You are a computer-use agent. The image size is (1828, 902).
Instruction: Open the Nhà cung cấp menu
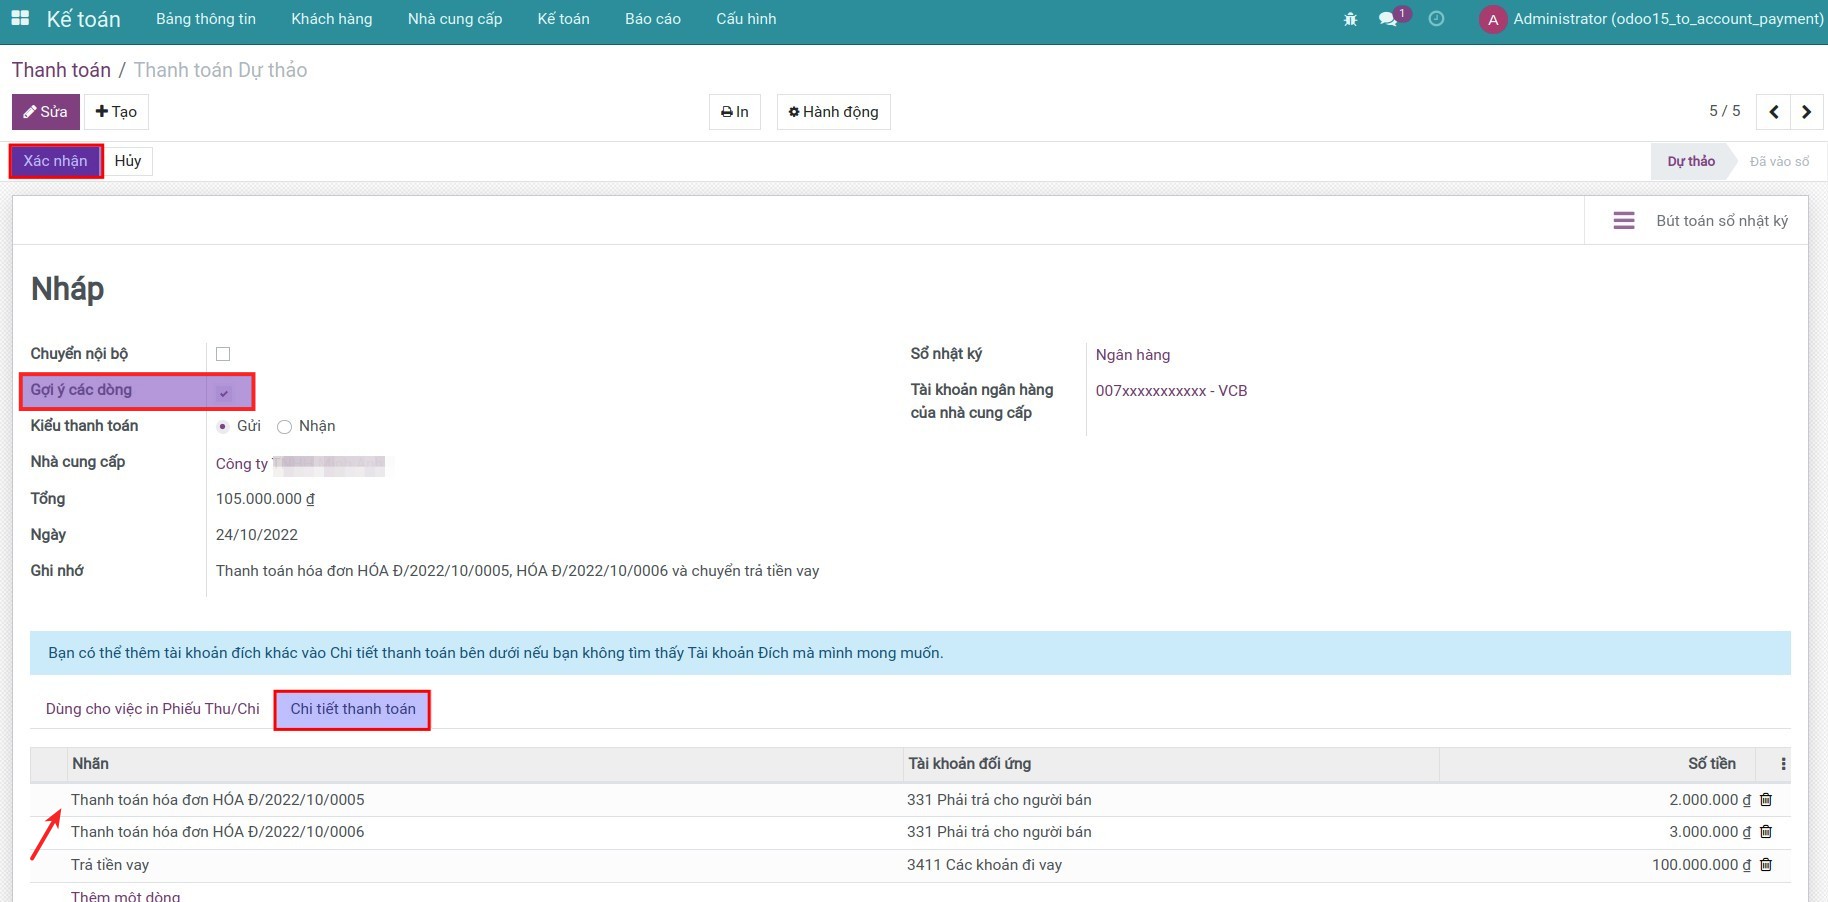[x=454, y=19]
